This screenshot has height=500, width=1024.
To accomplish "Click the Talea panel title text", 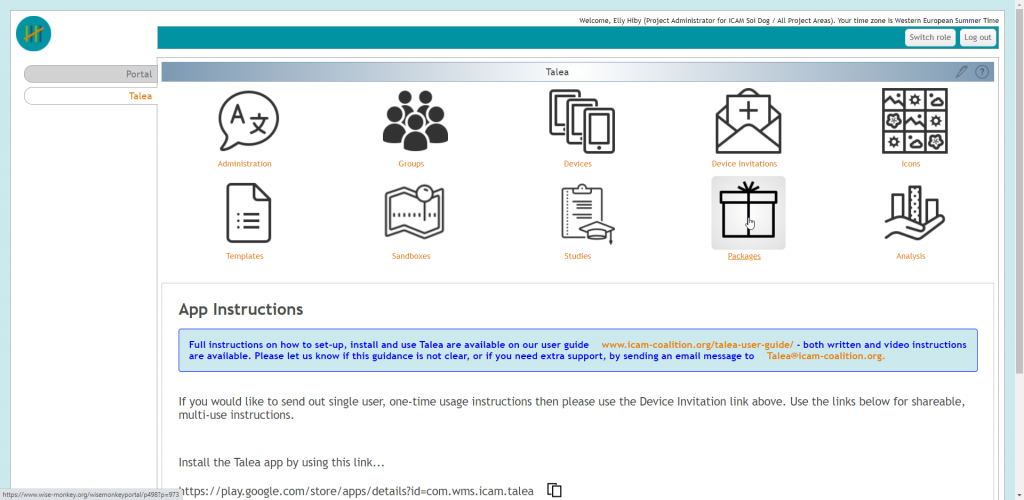I will [557, 72].
